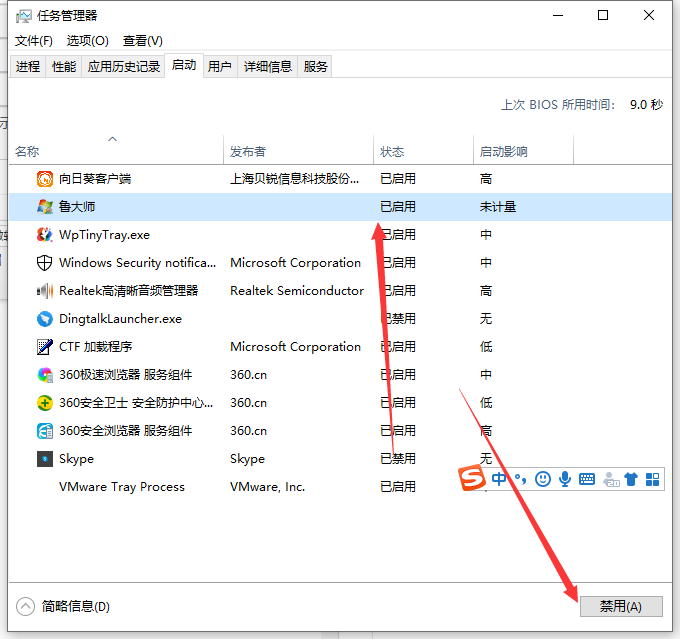The width and height of the screenshot is (680, 639).
Task: Open the 文件(F) menu
Action: (34, 41)
